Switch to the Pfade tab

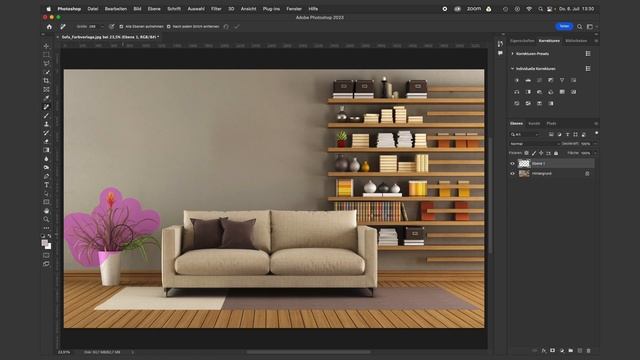coord(551,123)
